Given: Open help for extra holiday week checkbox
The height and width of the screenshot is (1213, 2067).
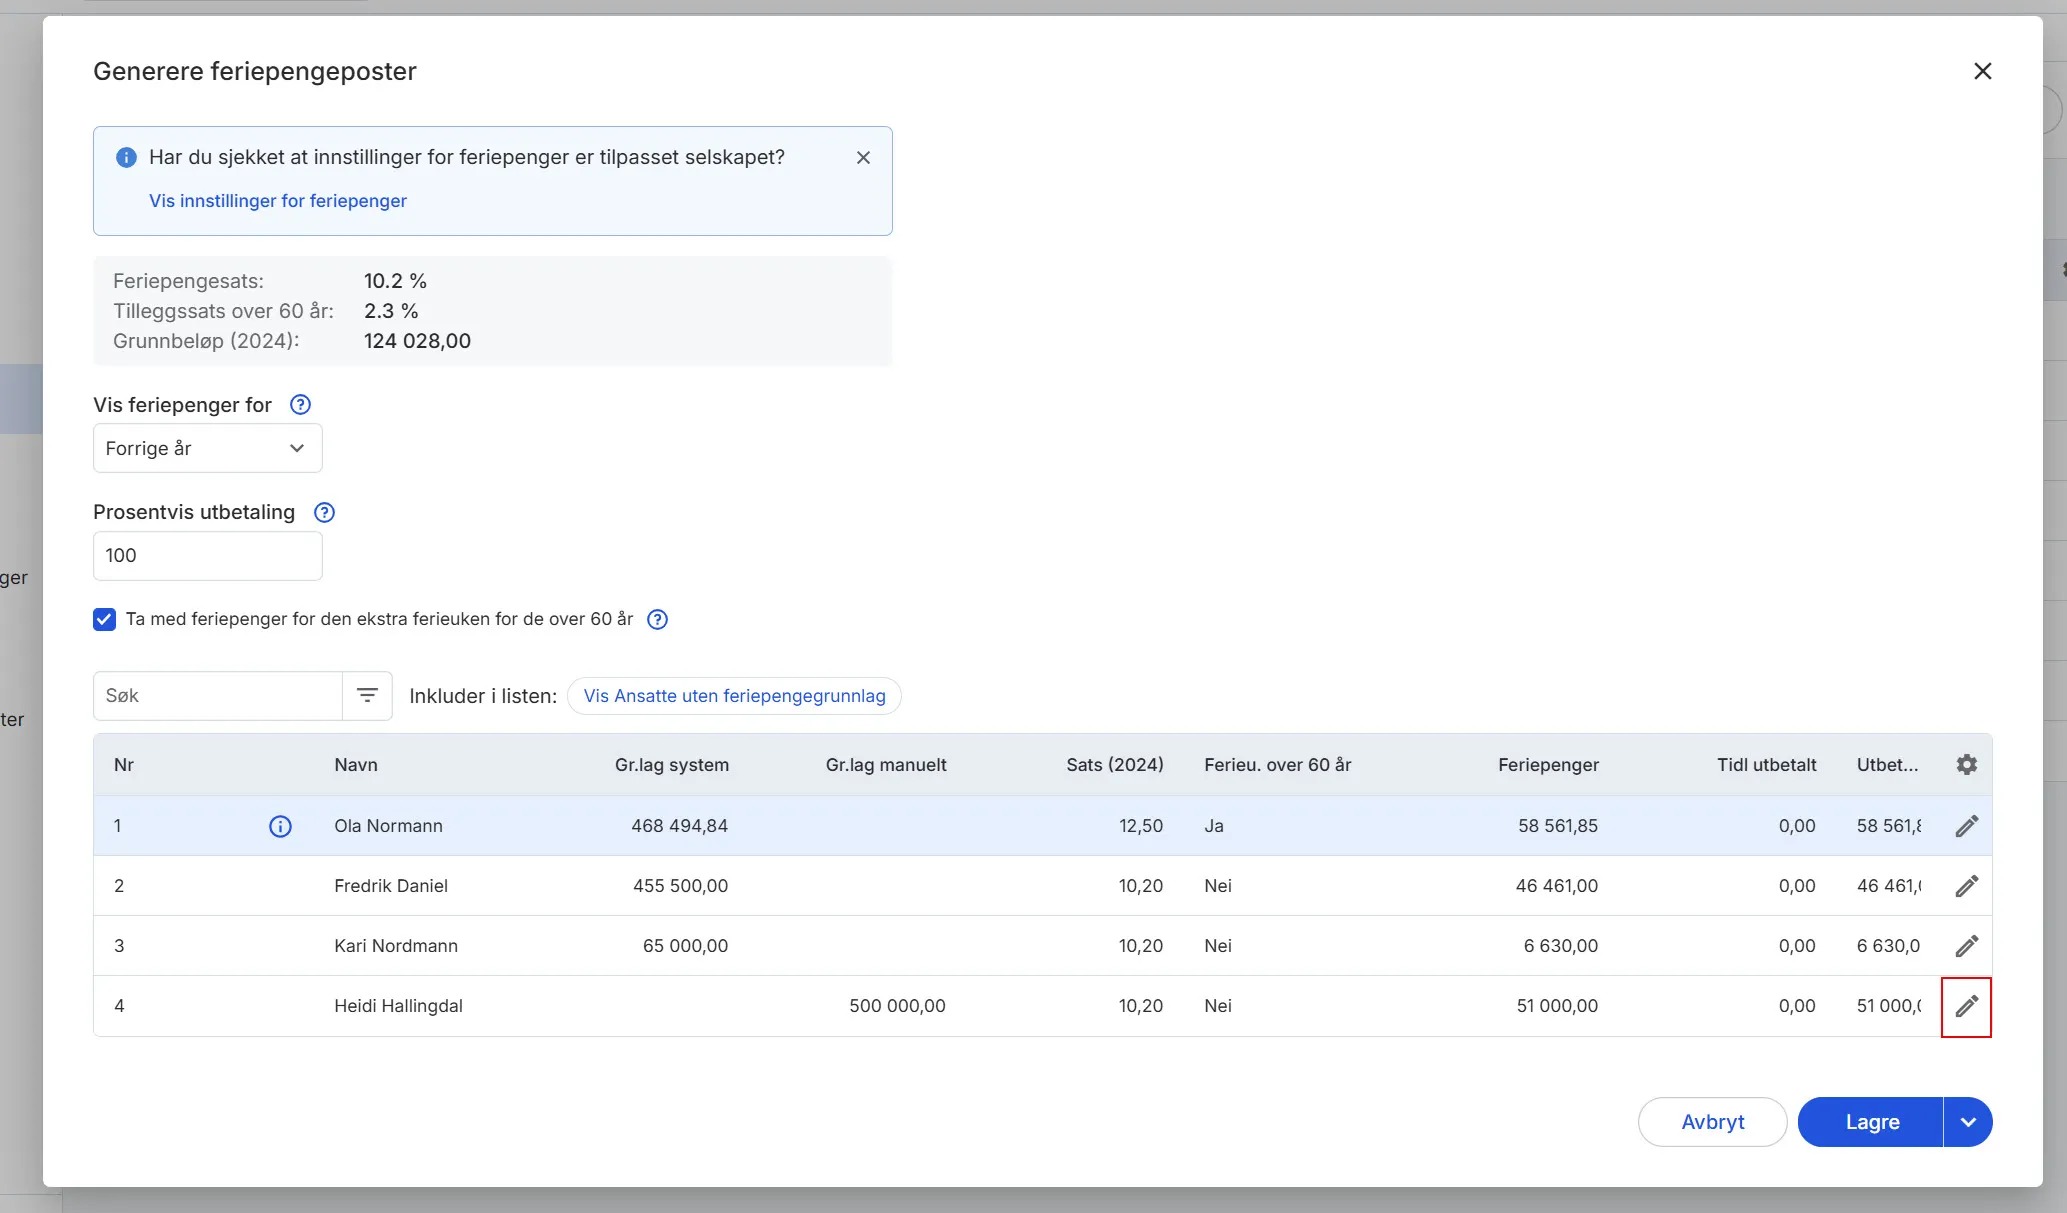Looking at the screenshot, I should (x=657, y=619).
